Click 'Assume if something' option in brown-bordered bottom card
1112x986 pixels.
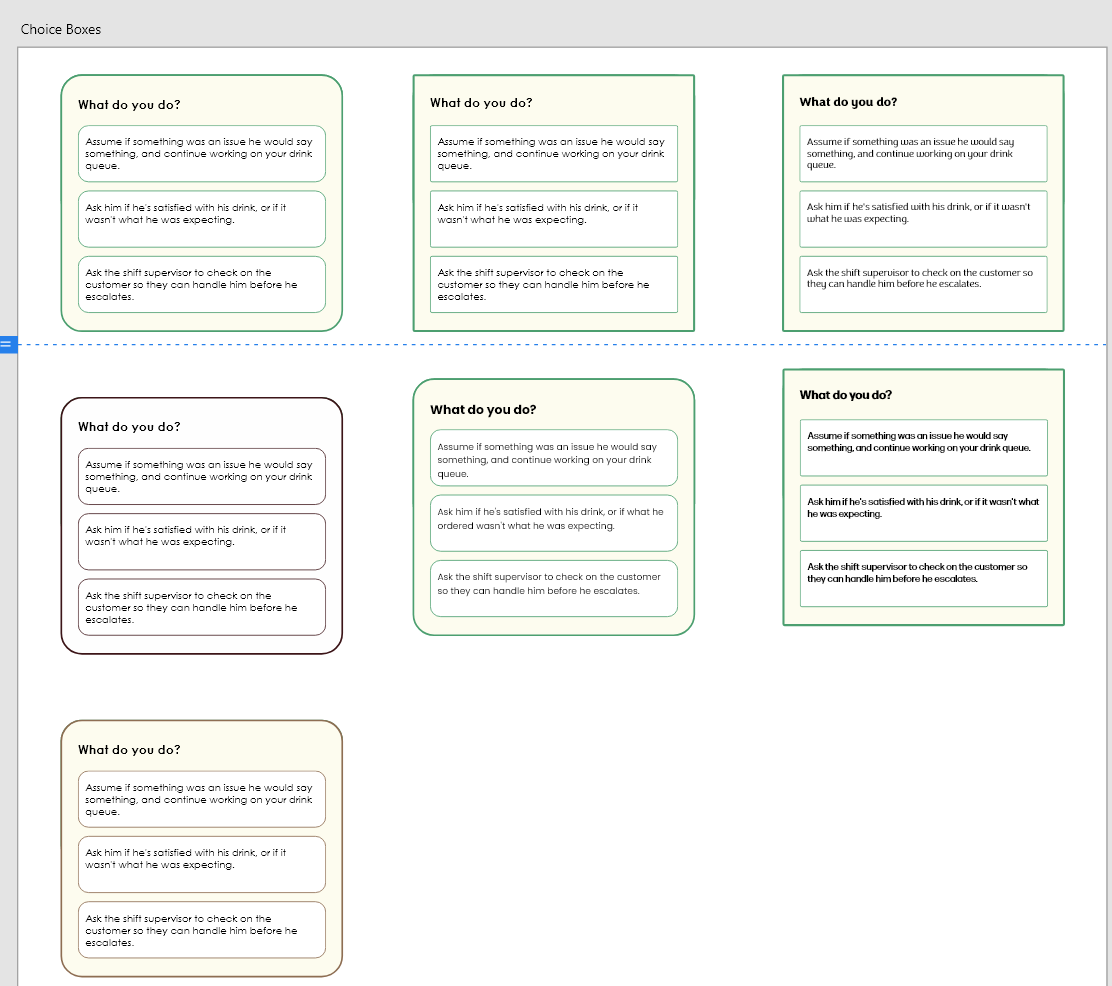tap(201, 799)
